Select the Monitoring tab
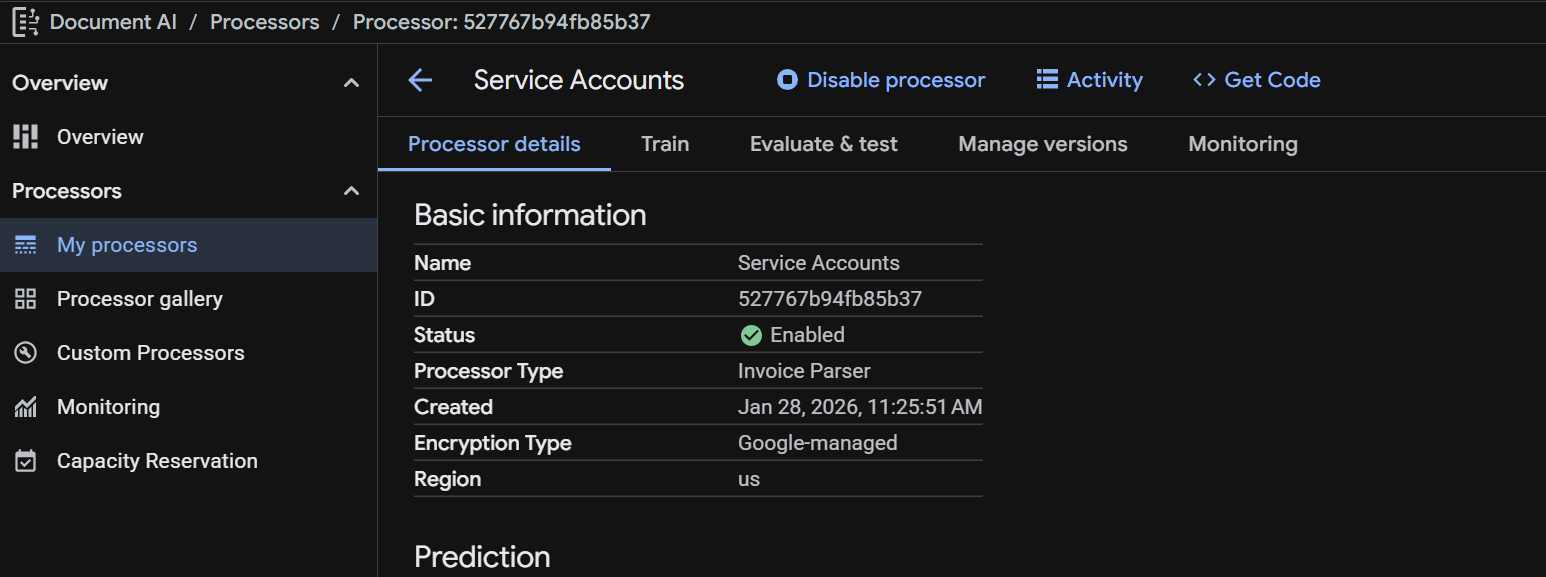1546x577 pixels. click(1242, 144)
